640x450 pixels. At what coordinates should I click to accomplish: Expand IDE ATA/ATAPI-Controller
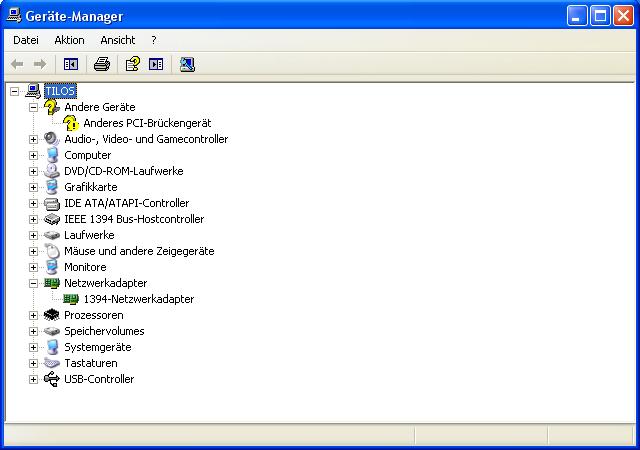coord(33,203)
